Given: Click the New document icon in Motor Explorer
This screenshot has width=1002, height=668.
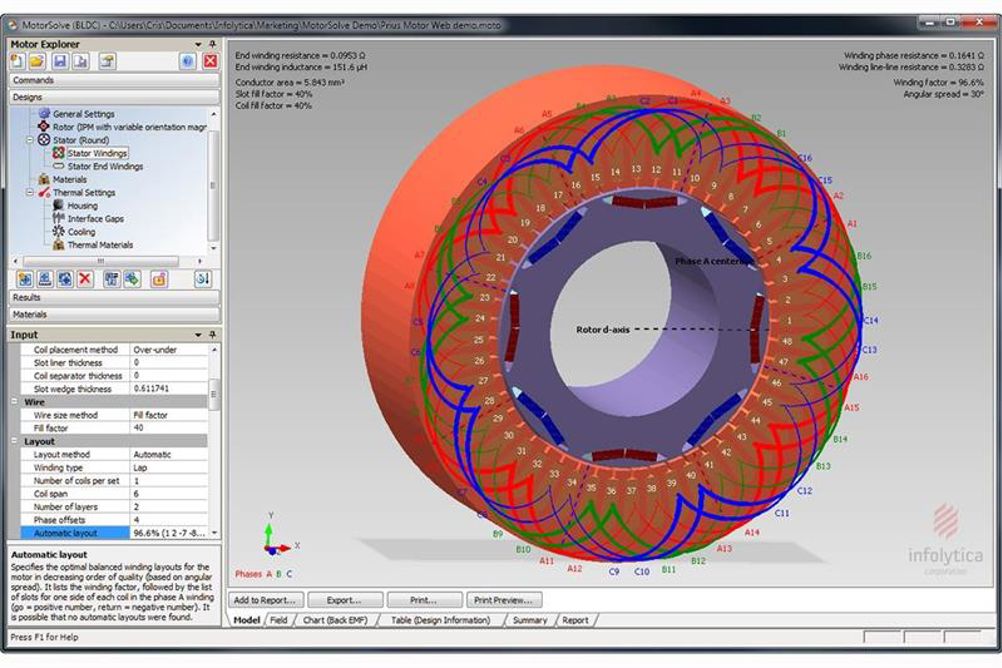Looking at the screenshot, I should pos(17,61).
